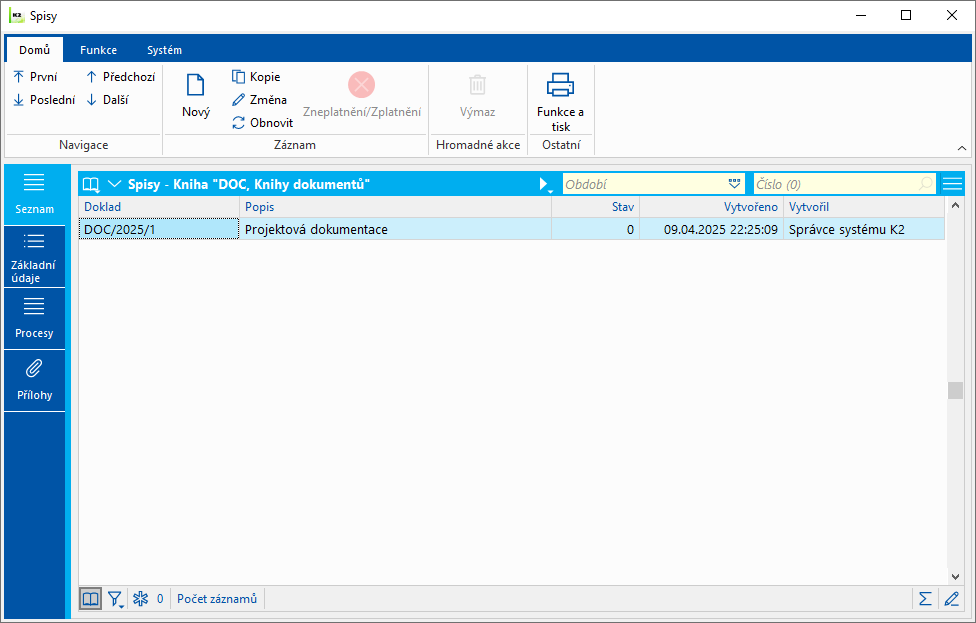Move to previous record with Předchozí
976x623 pixels.
pyautogui.click(x=120, y=77)
